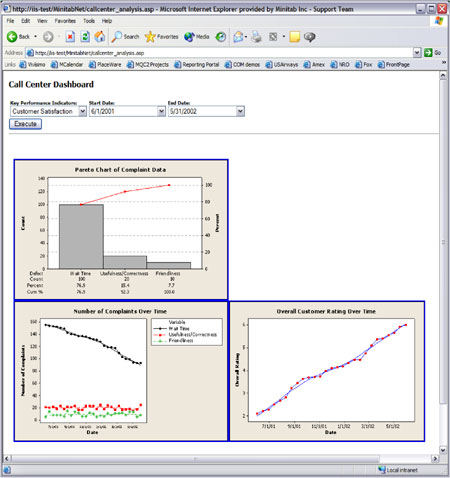Open the File menu
The height and width of the screenshot is (478, 450).
(x=10, y=21)
